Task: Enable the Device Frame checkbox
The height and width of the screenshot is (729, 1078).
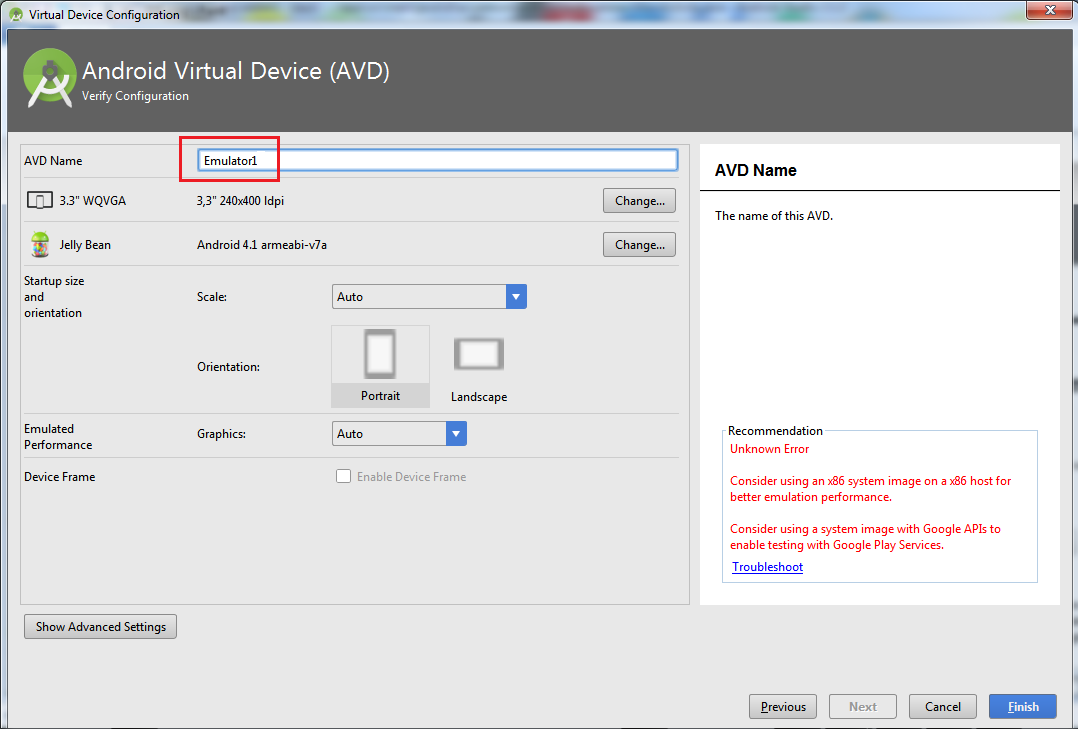Action: (344, 476)
